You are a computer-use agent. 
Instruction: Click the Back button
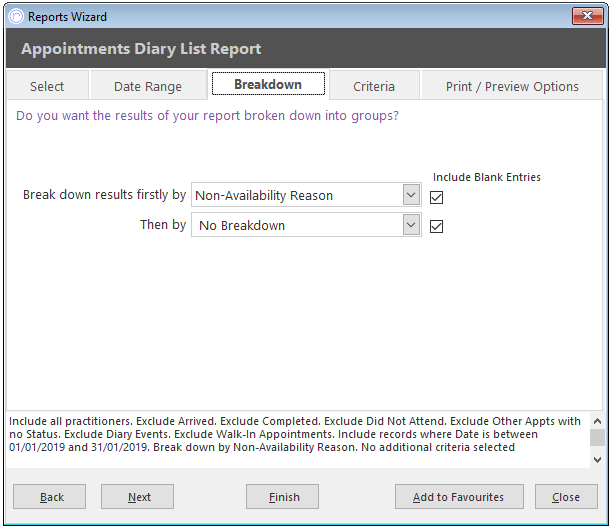pyautogui.click(x=50, y=497)
